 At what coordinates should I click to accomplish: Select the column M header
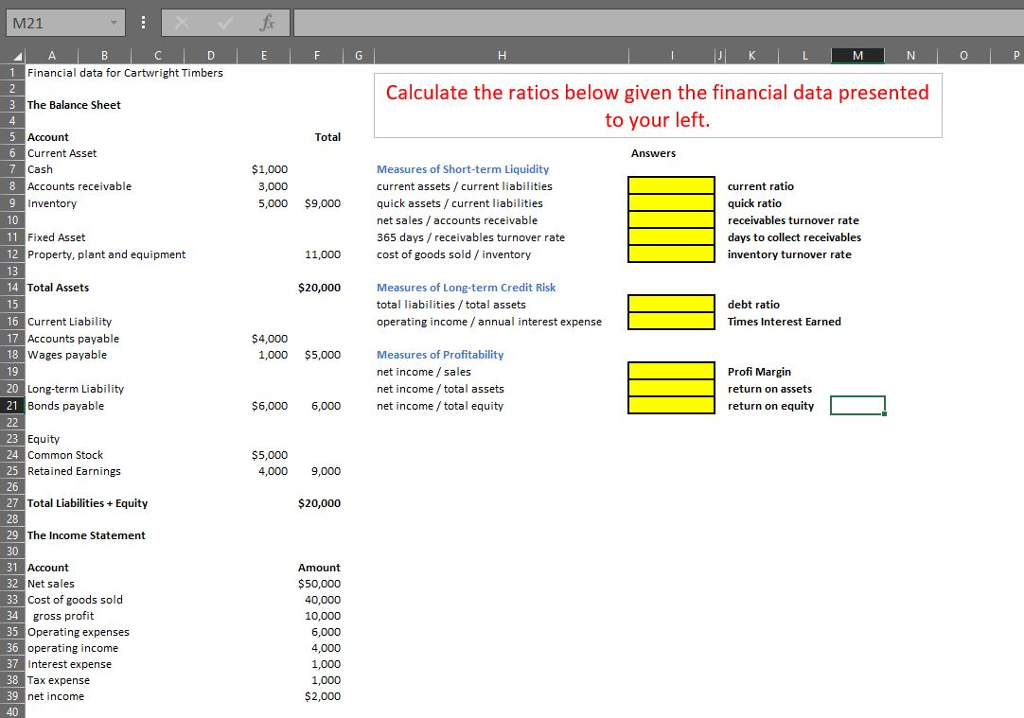pos(857,55)
